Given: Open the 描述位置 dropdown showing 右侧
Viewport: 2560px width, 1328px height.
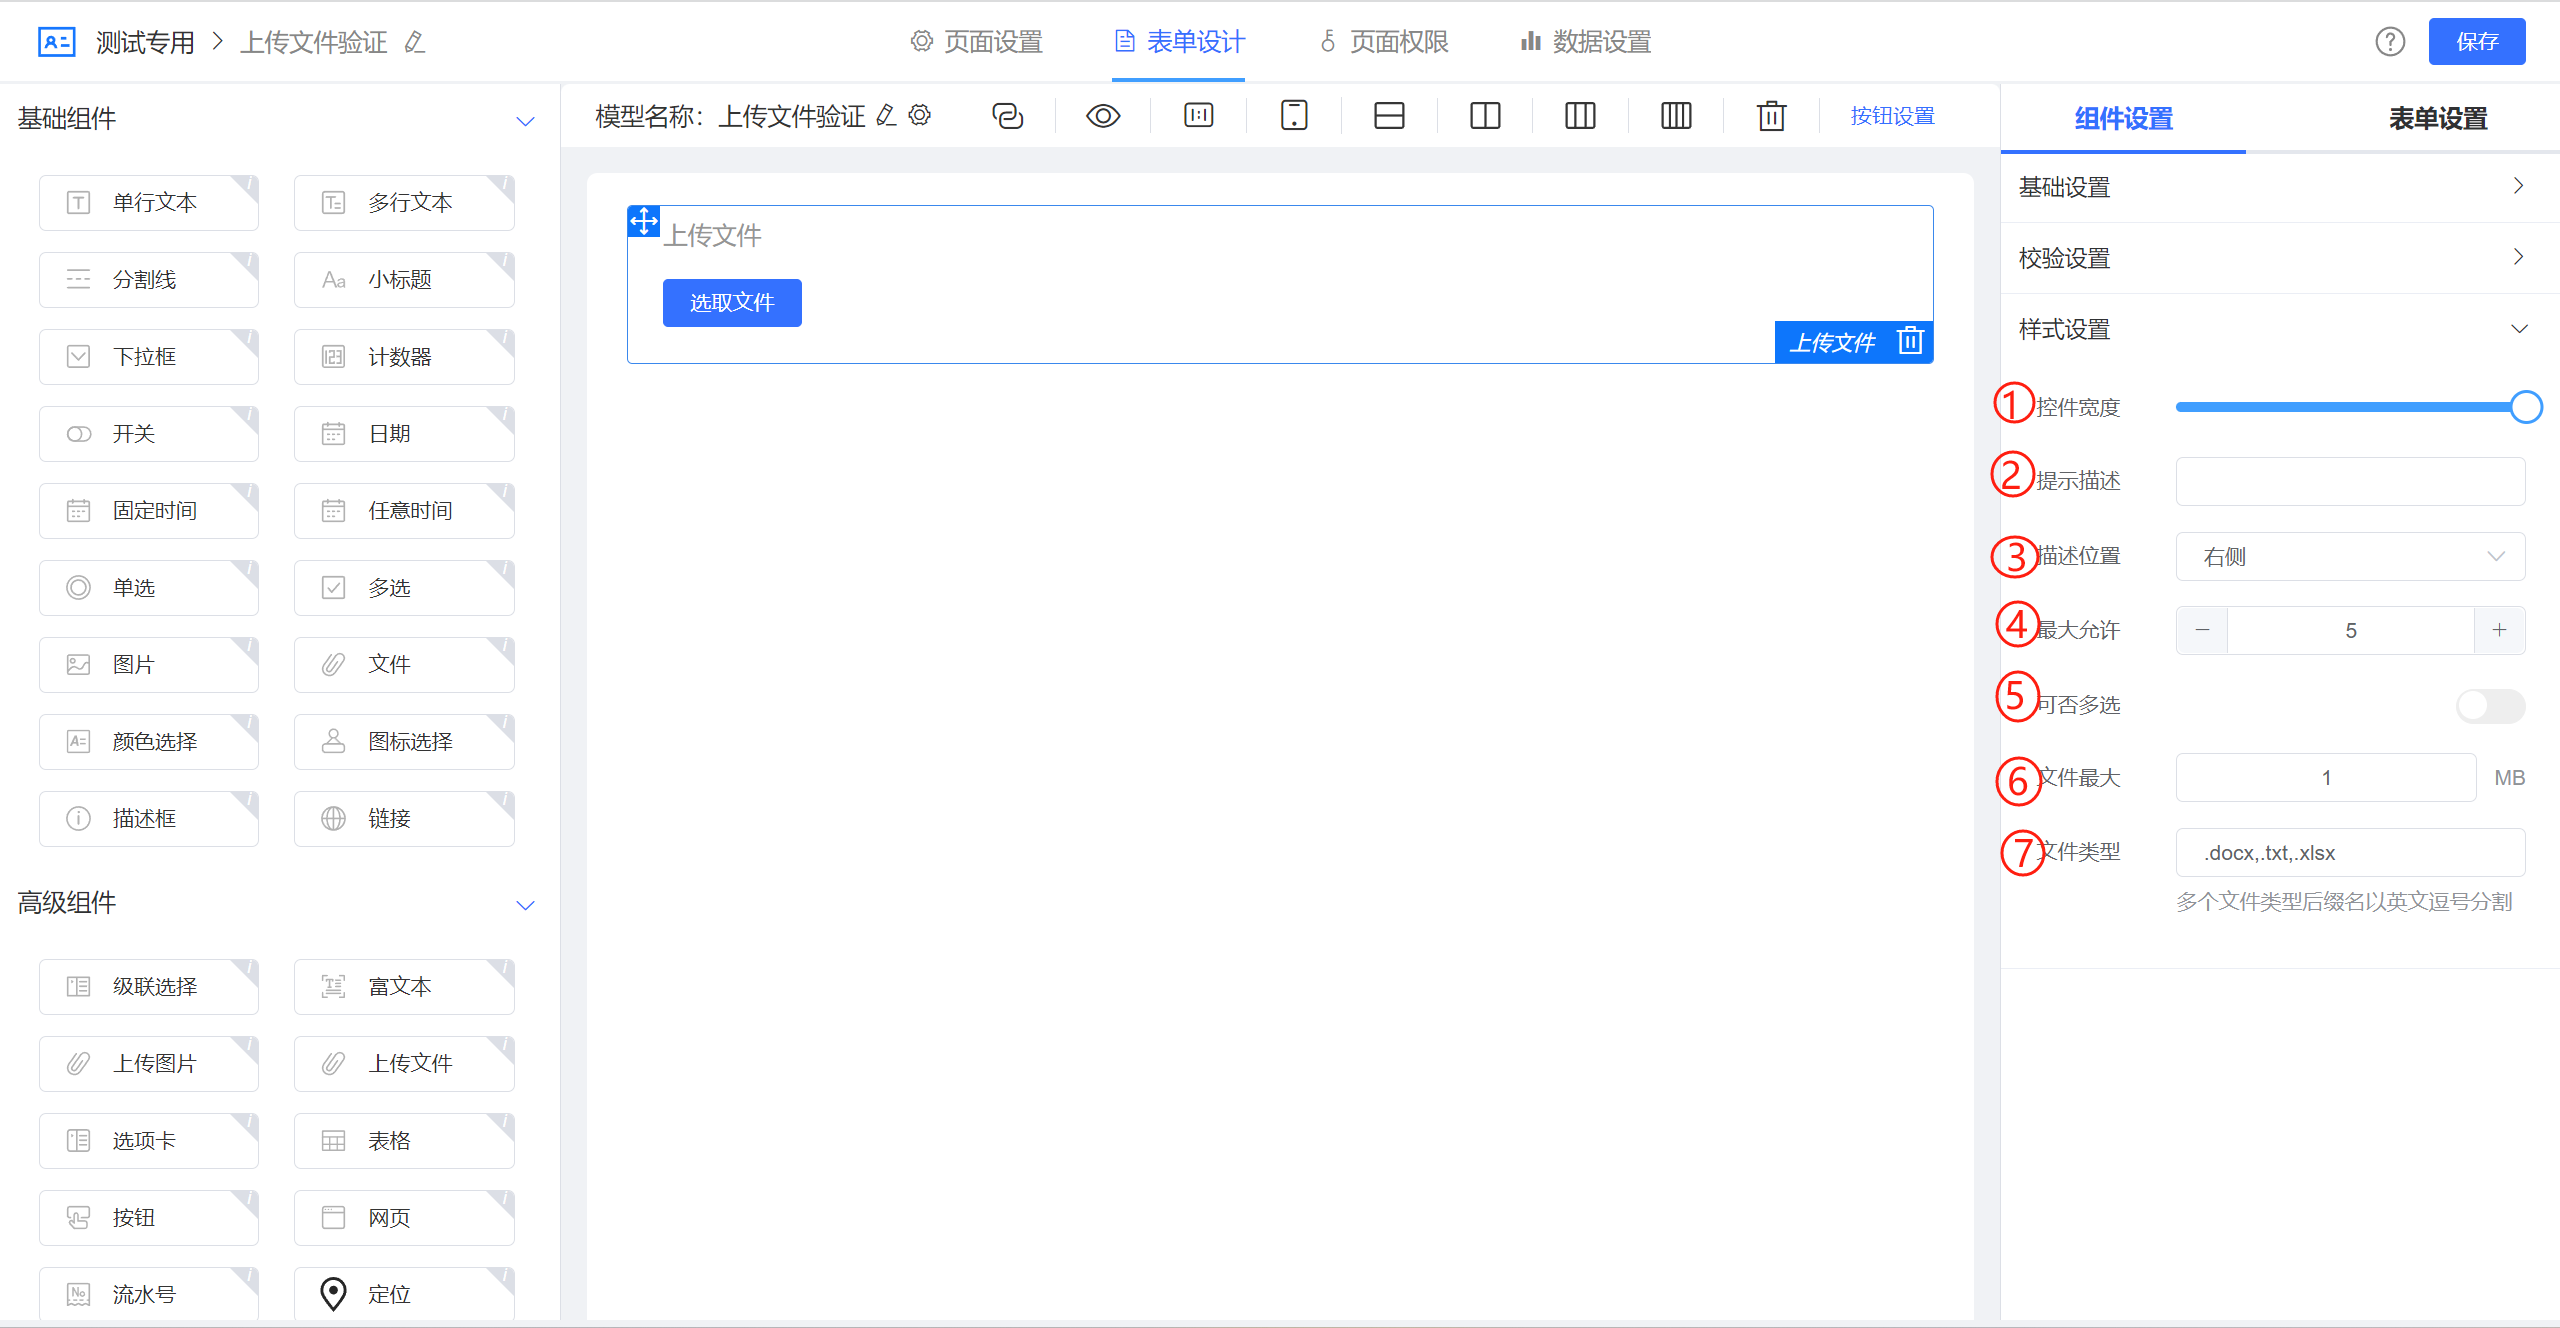Looking at the screenshot, I should click(2350, 557).
